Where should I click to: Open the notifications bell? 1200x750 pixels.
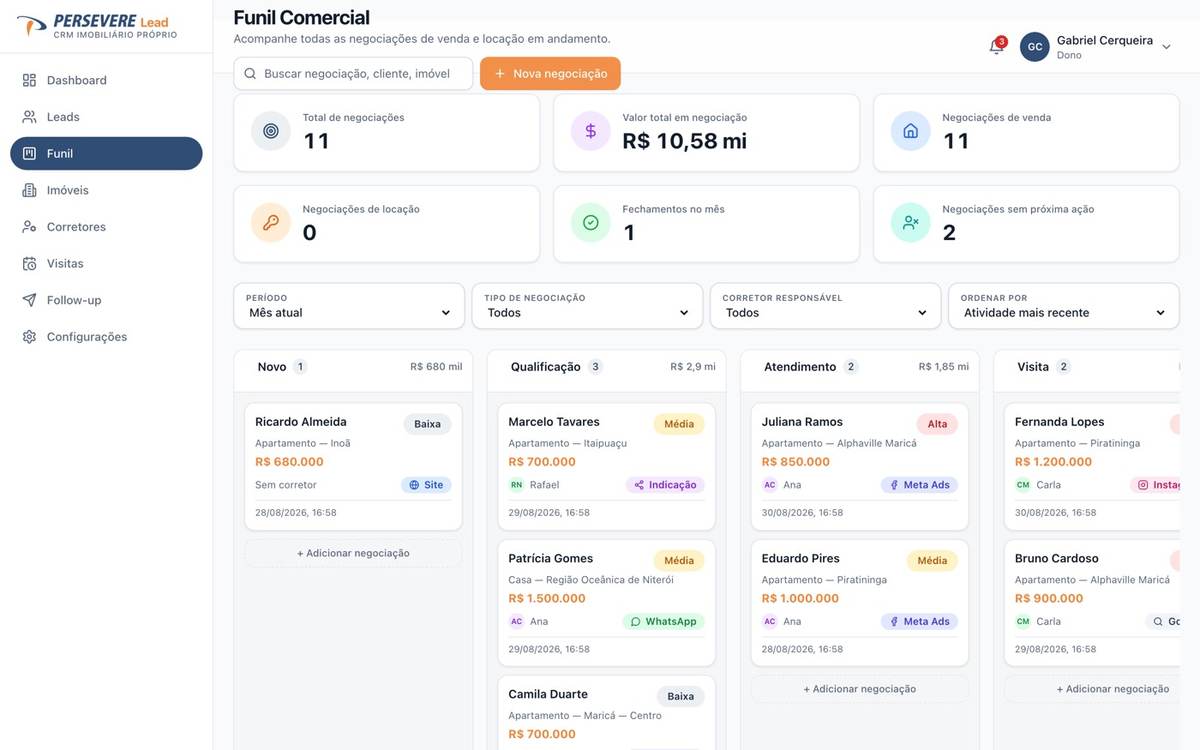pos(996,47)
